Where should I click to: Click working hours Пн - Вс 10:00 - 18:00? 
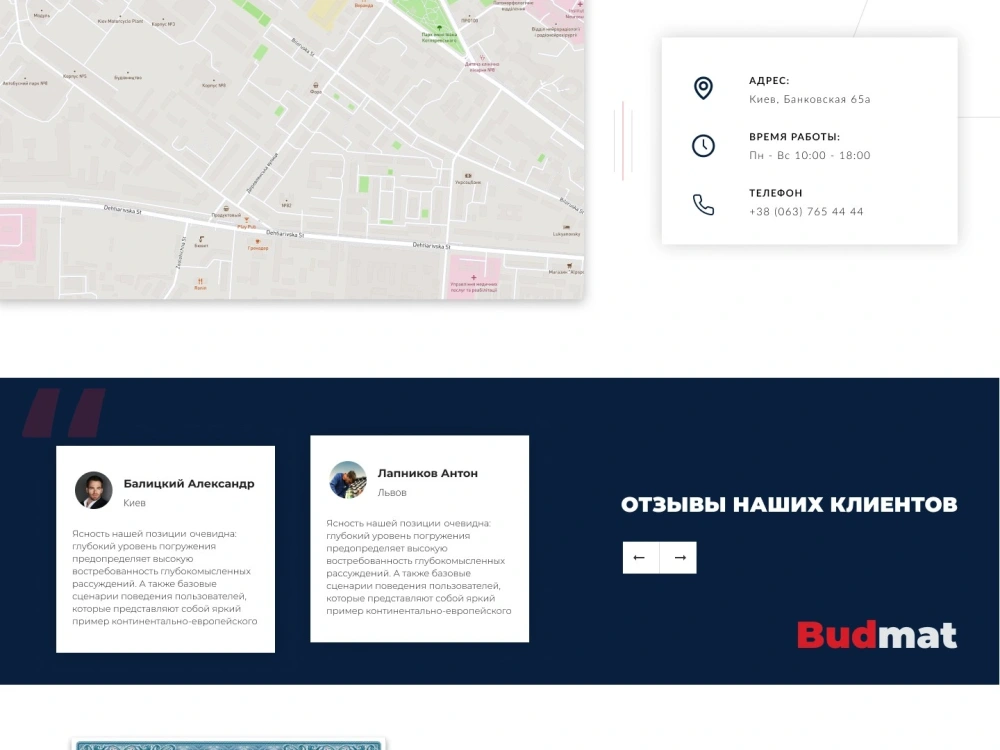click(x=809, y=156)
